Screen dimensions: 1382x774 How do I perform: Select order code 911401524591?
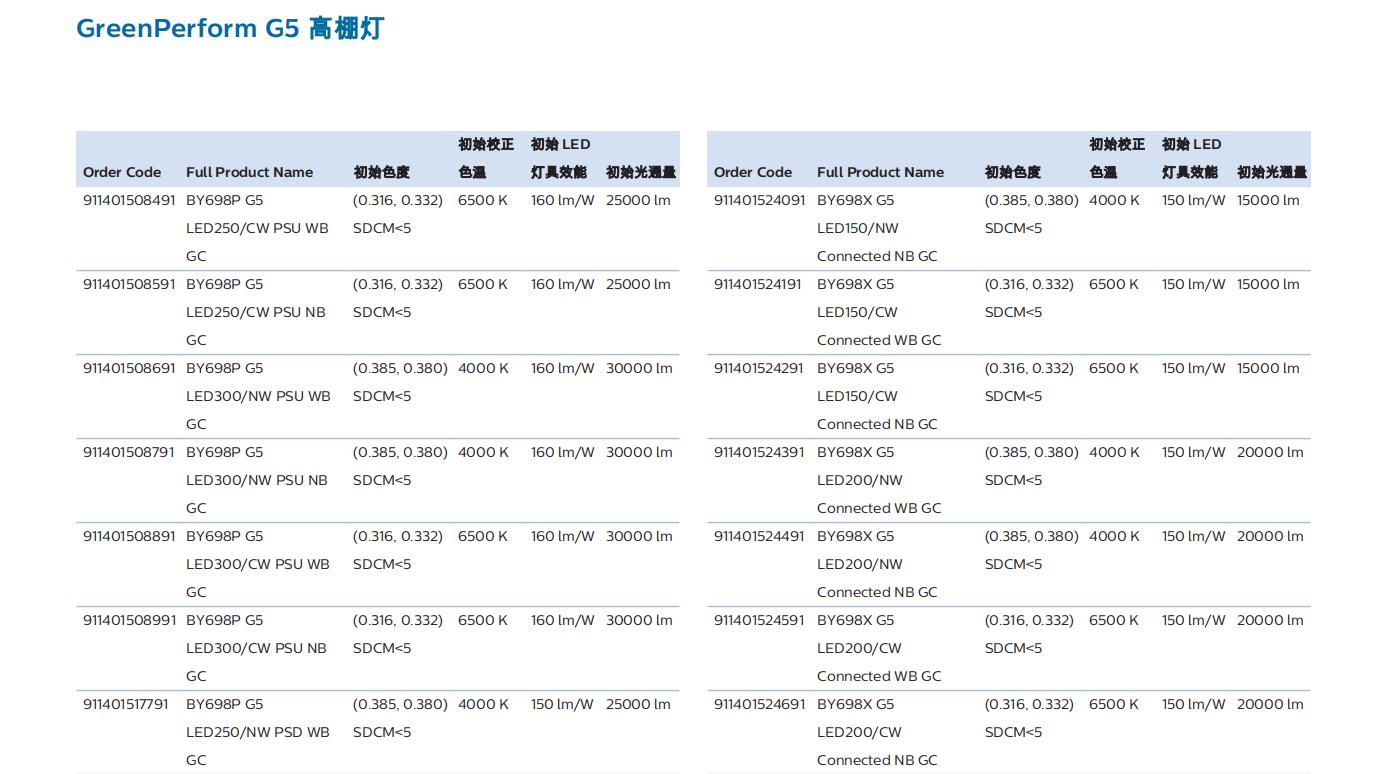click(x=759, y=620)
